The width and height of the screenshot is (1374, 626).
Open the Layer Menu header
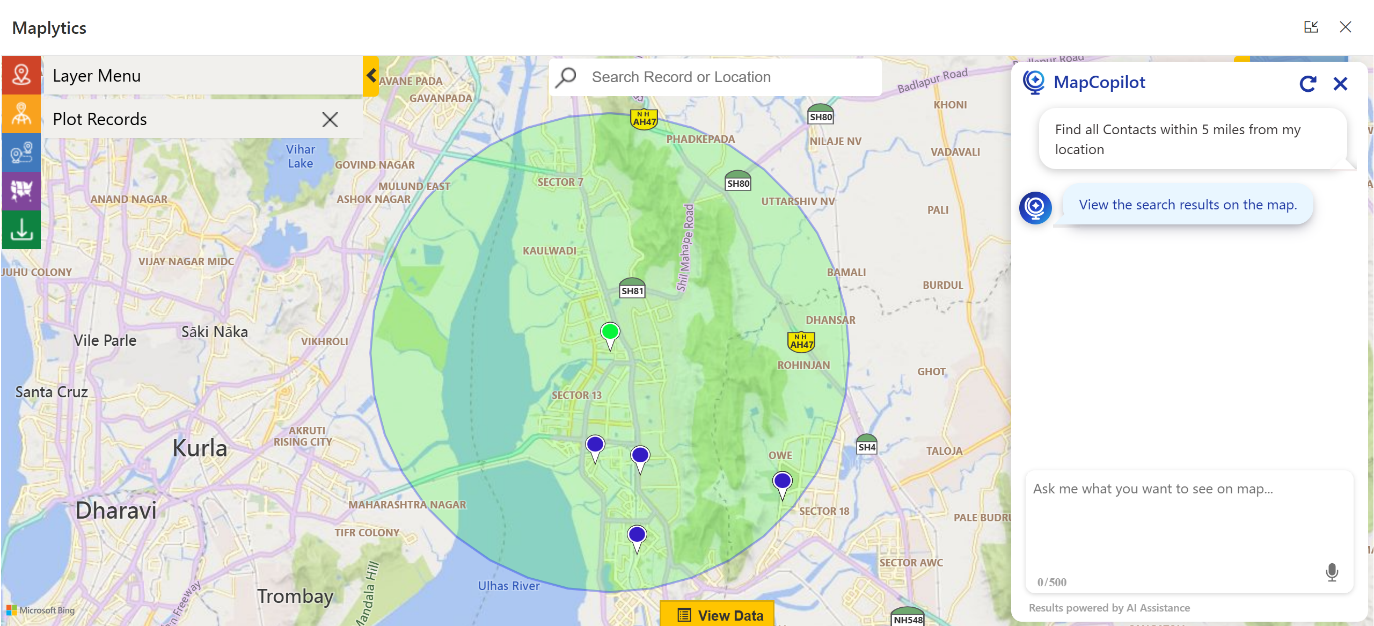click(200, 76)
